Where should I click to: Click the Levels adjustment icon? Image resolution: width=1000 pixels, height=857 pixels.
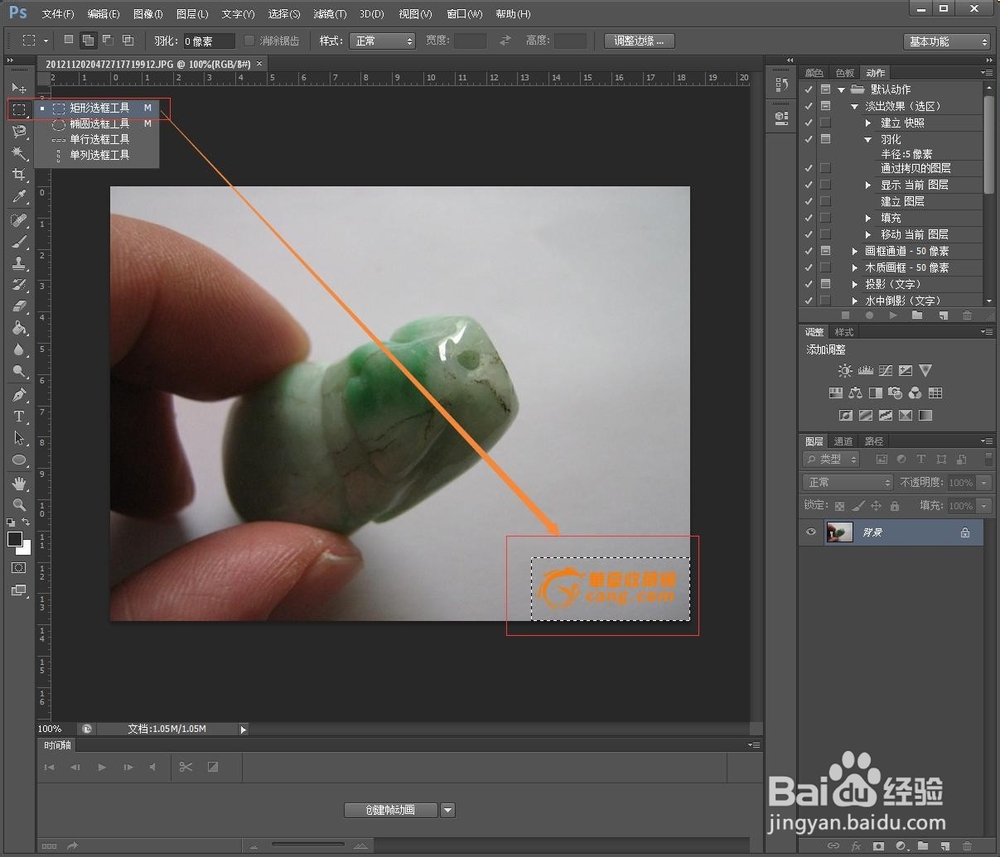click(865, 370)
